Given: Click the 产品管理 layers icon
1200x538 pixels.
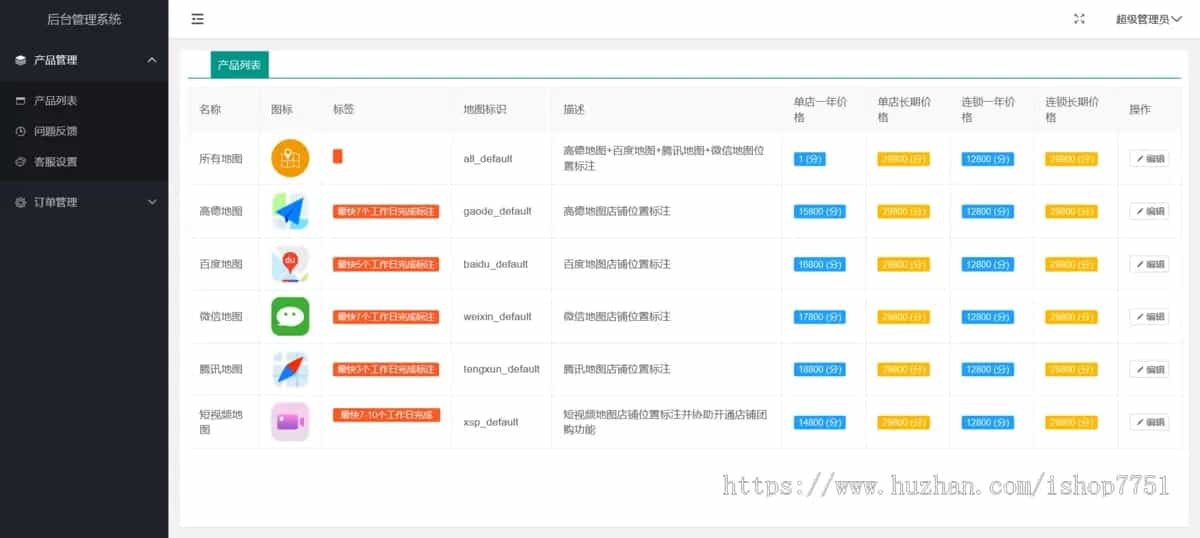Looking at the screenshot, I should (21, 60).
